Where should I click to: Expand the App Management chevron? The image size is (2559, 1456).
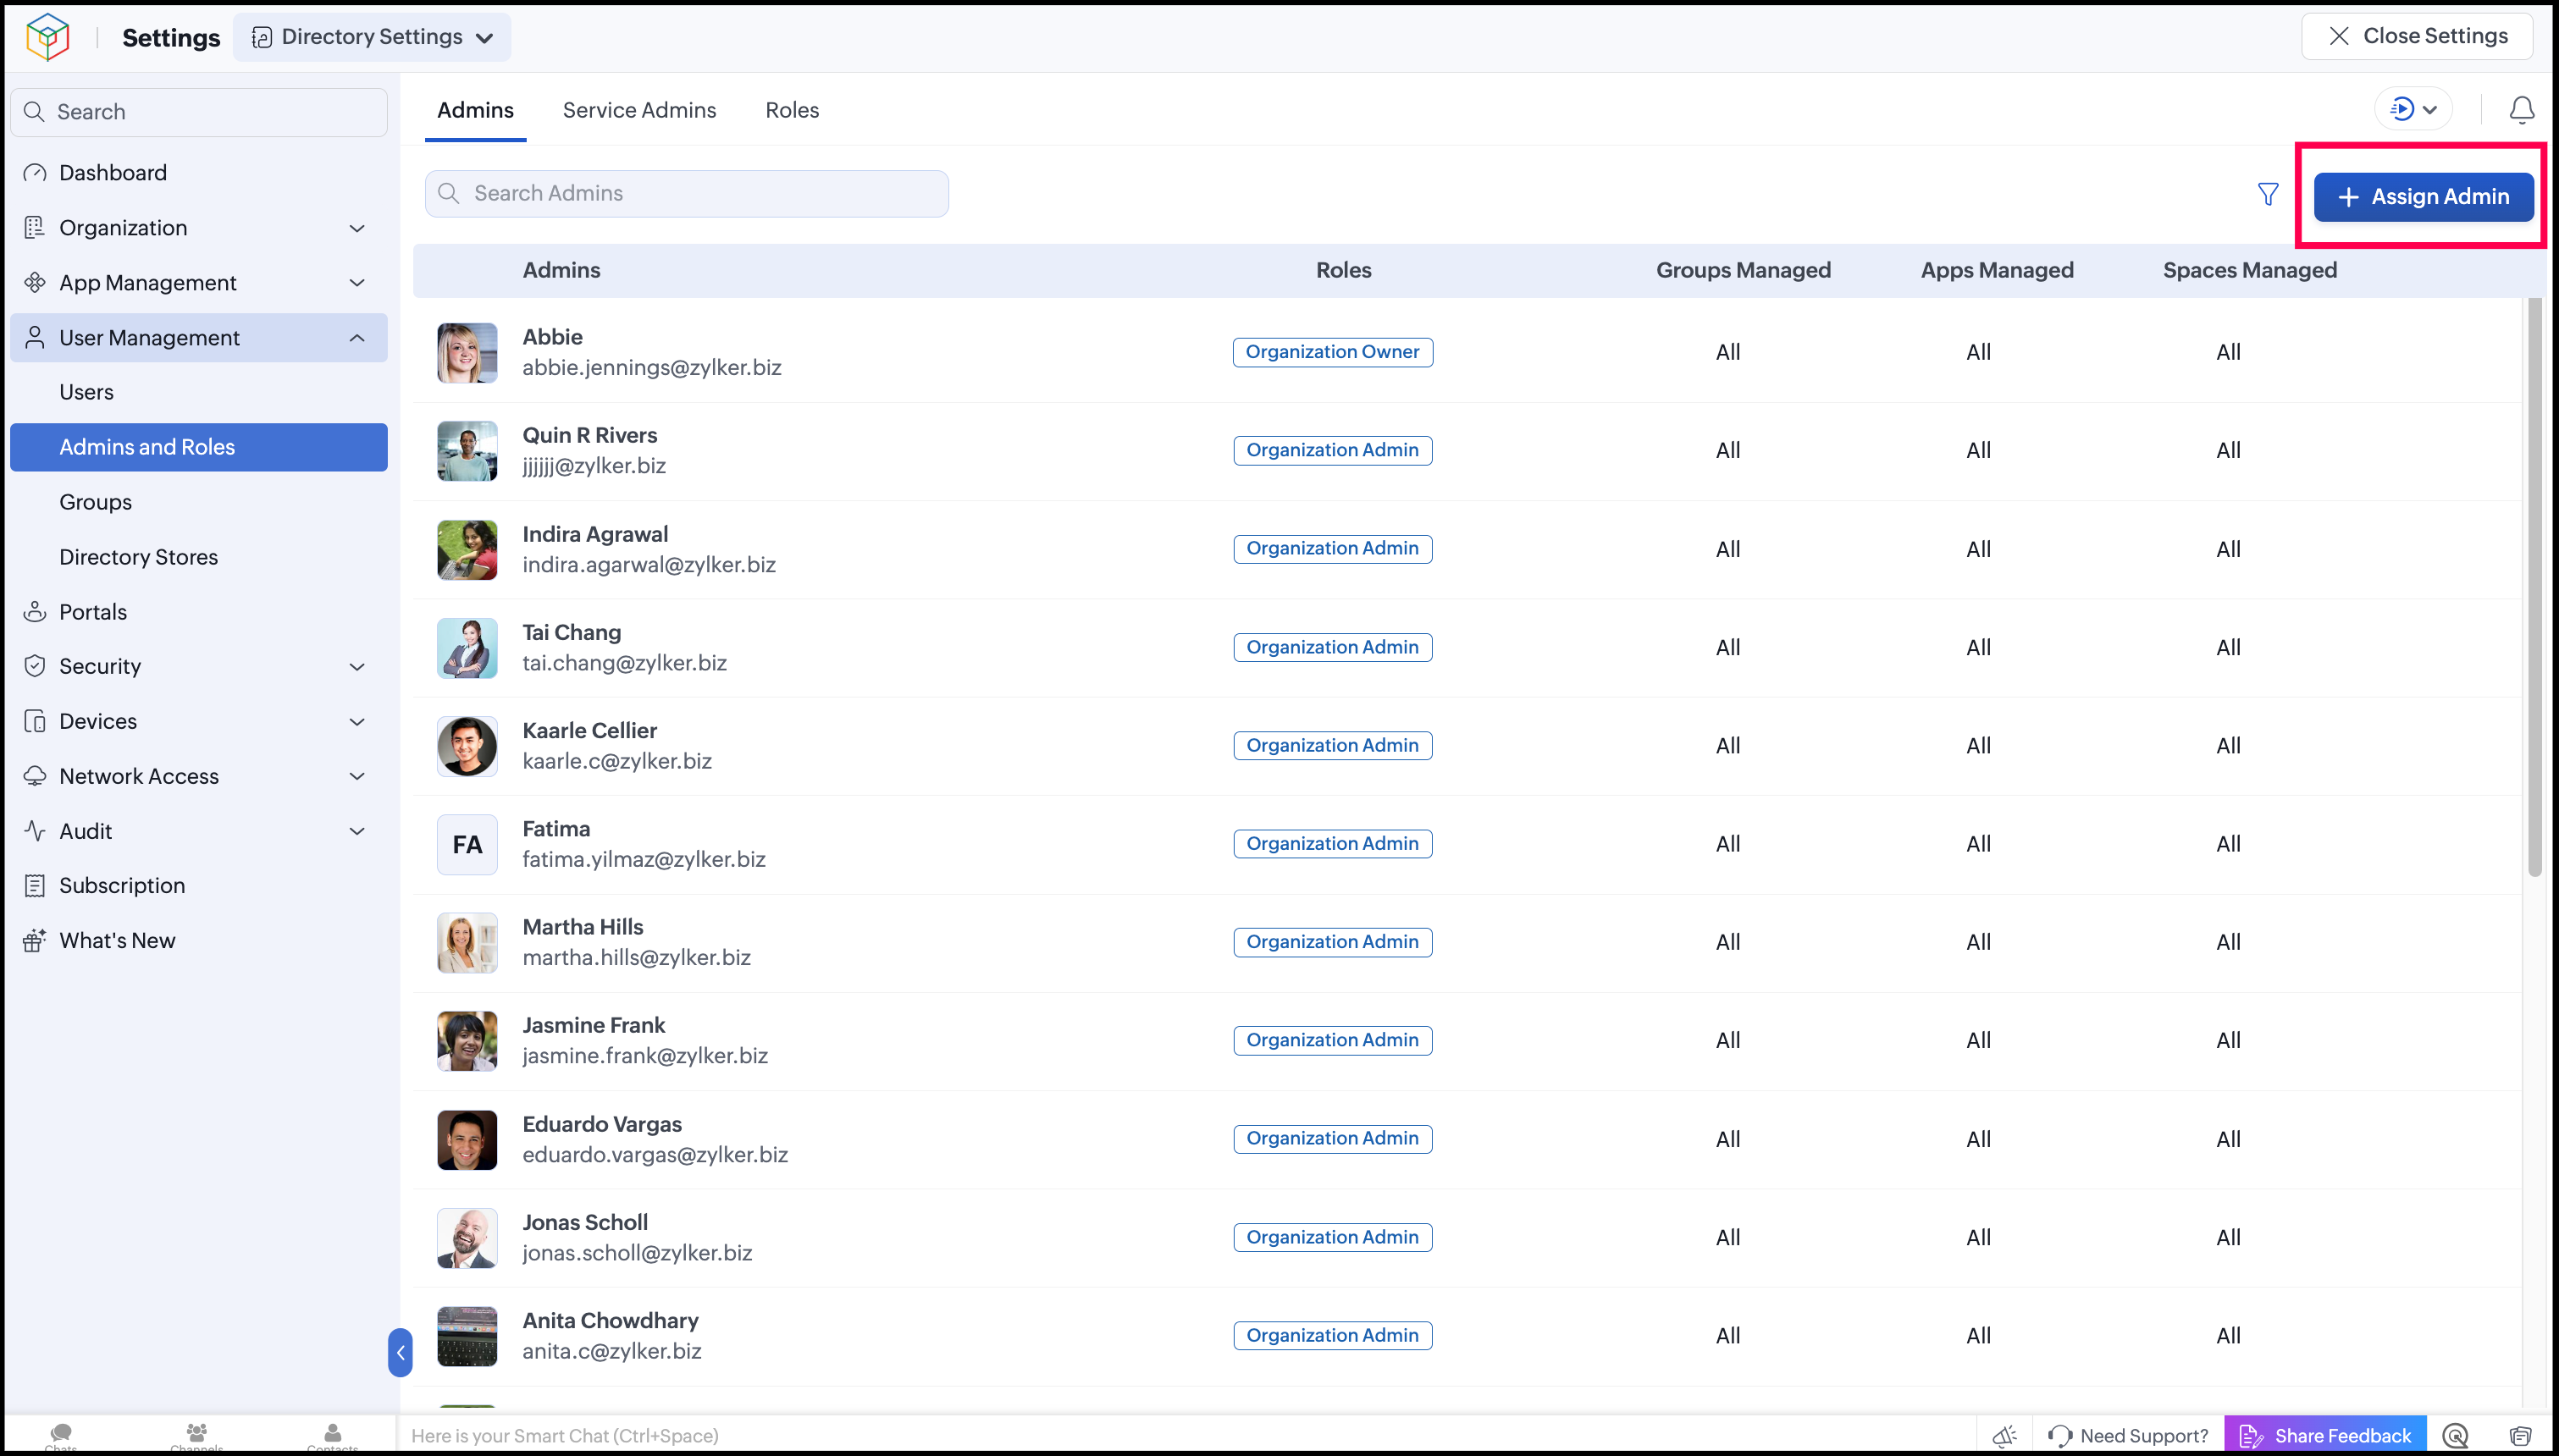point(357,283)
